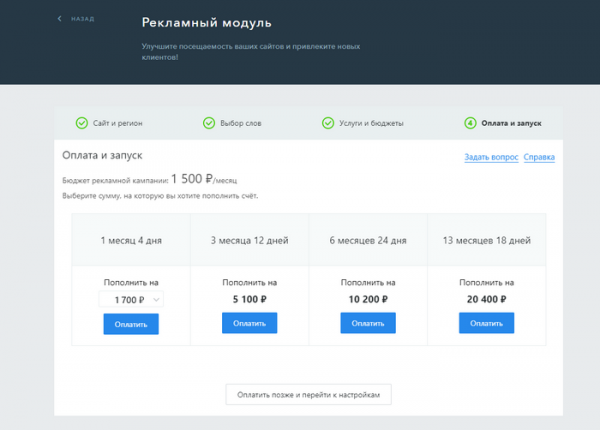Open the Справка link
This screenshot has height=430, width=600.
pos(539,157)
